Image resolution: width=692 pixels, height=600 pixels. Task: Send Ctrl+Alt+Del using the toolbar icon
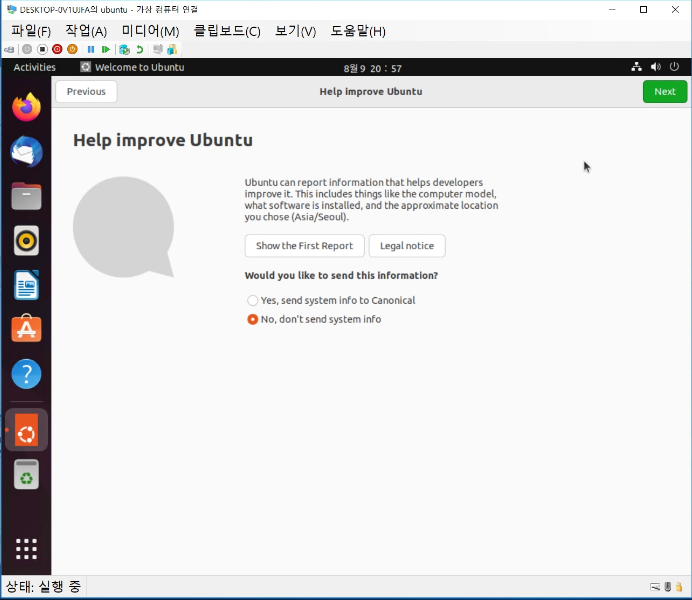point(9,49)
